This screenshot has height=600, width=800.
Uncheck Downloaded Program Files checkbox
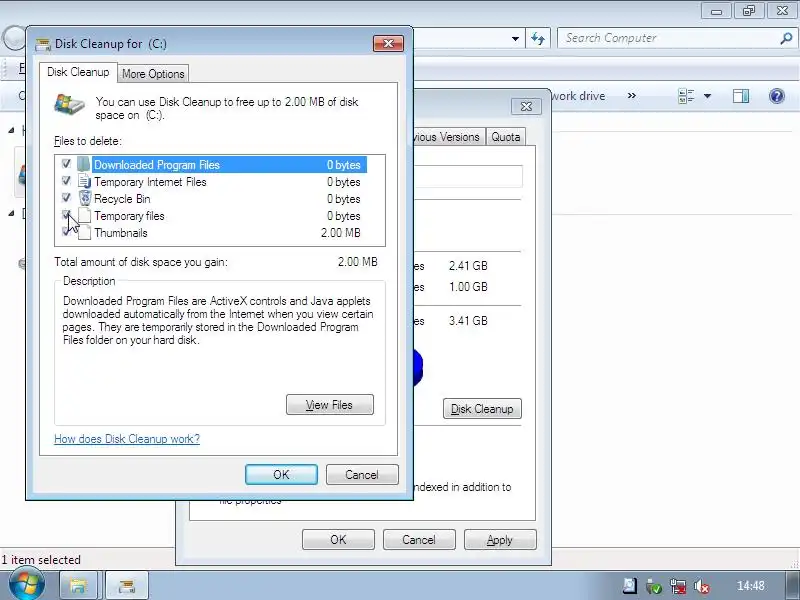tap(66, 164)
